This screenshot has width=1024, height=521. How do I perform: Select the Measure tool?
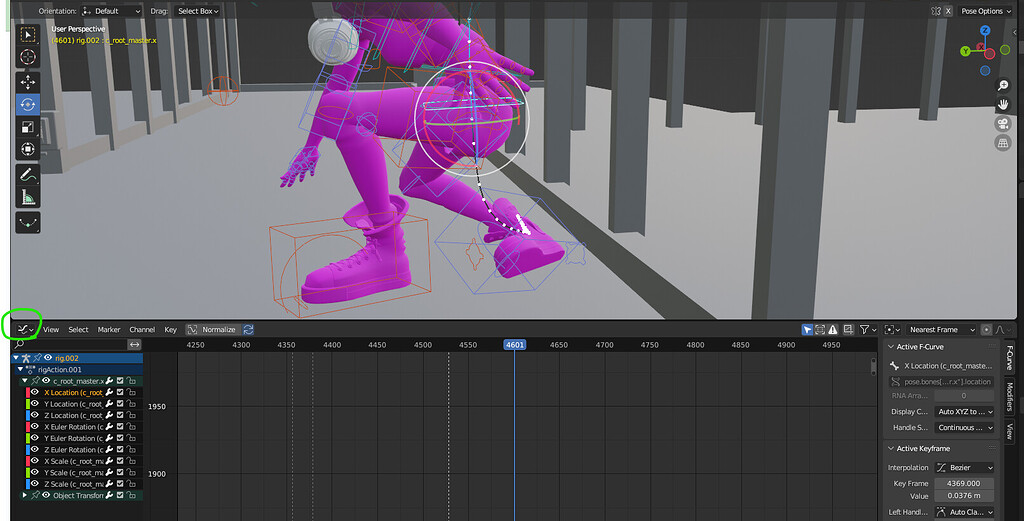(27, 197)
